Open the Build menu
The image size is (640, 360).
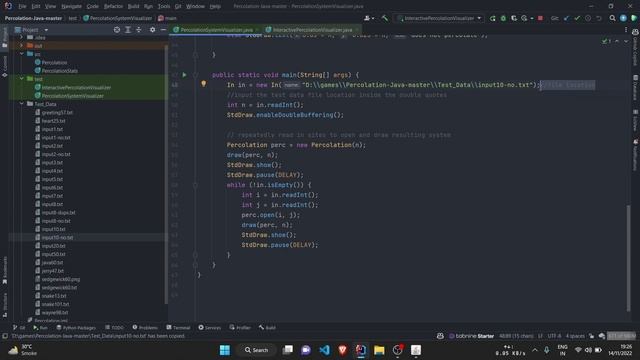[133, 6]
